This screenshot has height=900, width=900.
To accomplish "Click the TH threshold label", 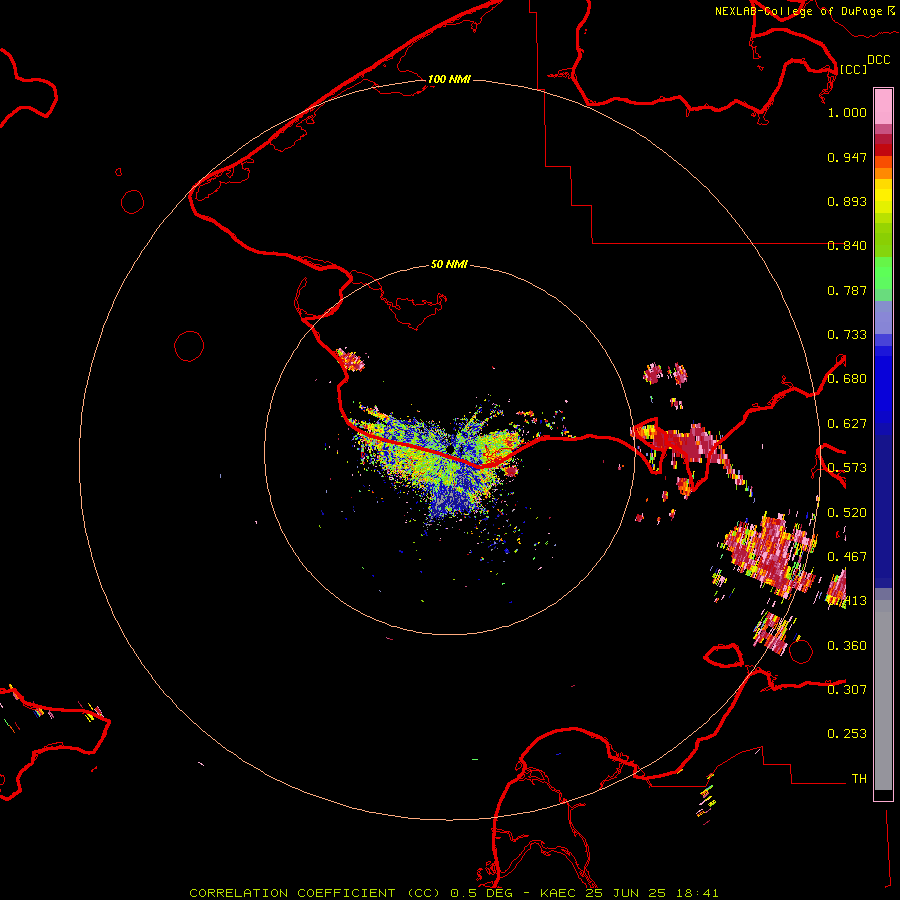I will (859, 779).
